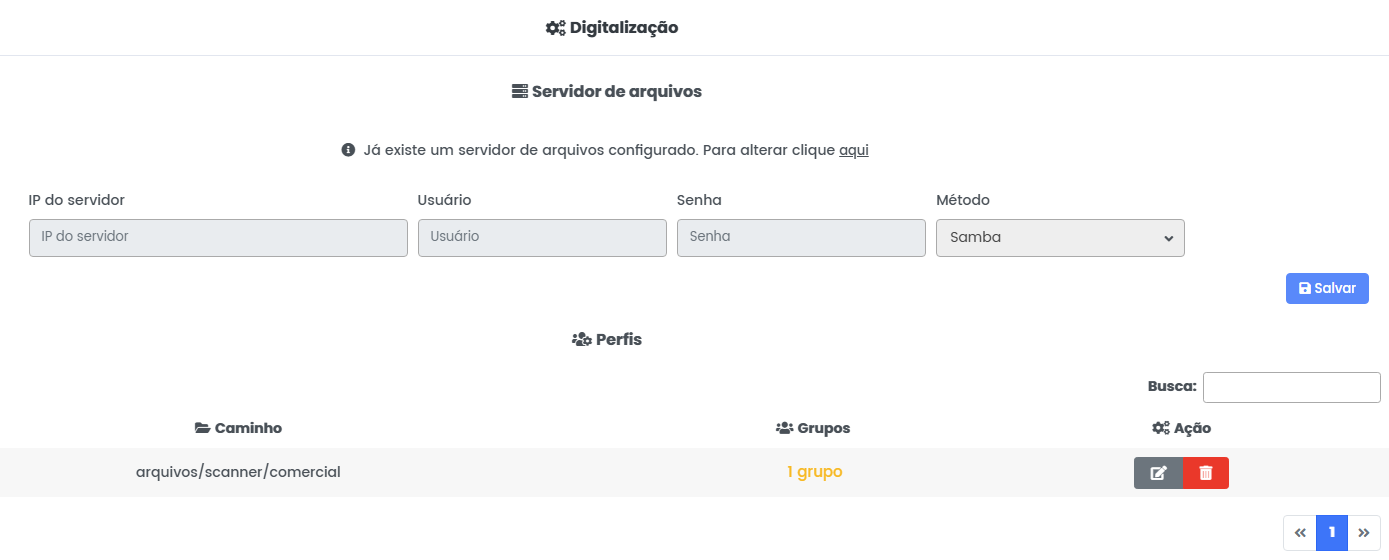
Task: Focus the Busca search field
Action: tap(1291, 387)
